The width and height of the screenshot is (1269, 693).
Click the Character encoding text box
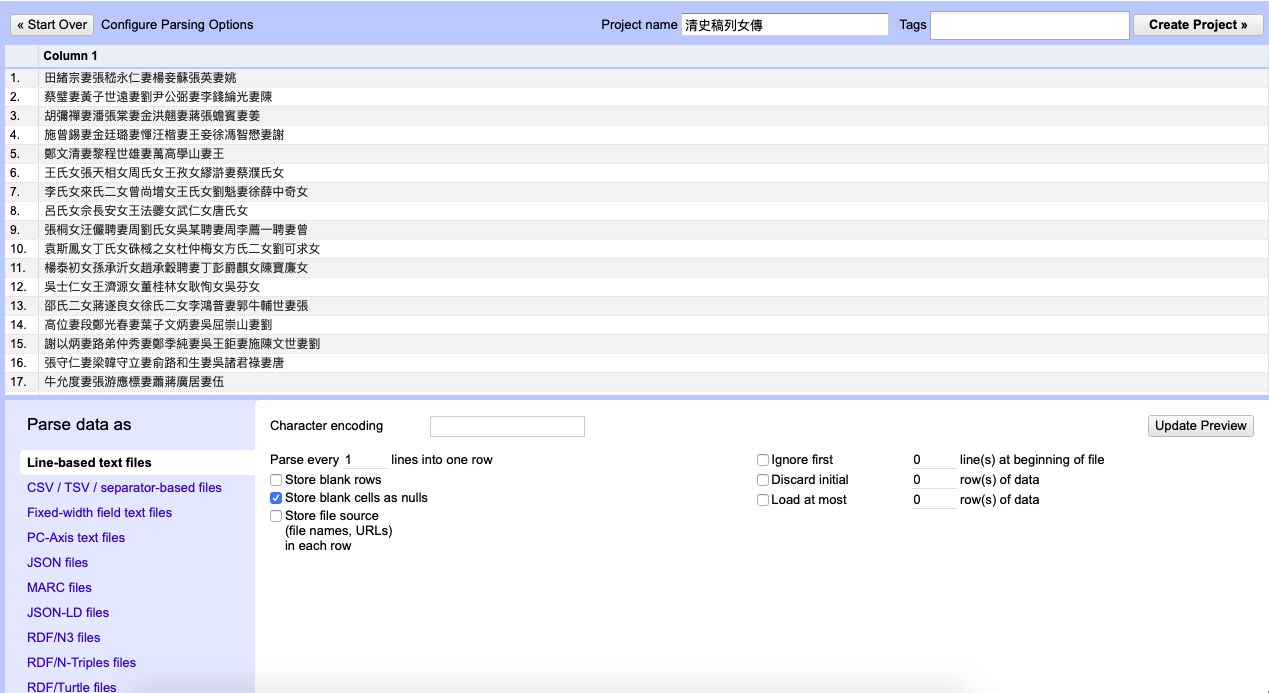click(x=507, y=427)
